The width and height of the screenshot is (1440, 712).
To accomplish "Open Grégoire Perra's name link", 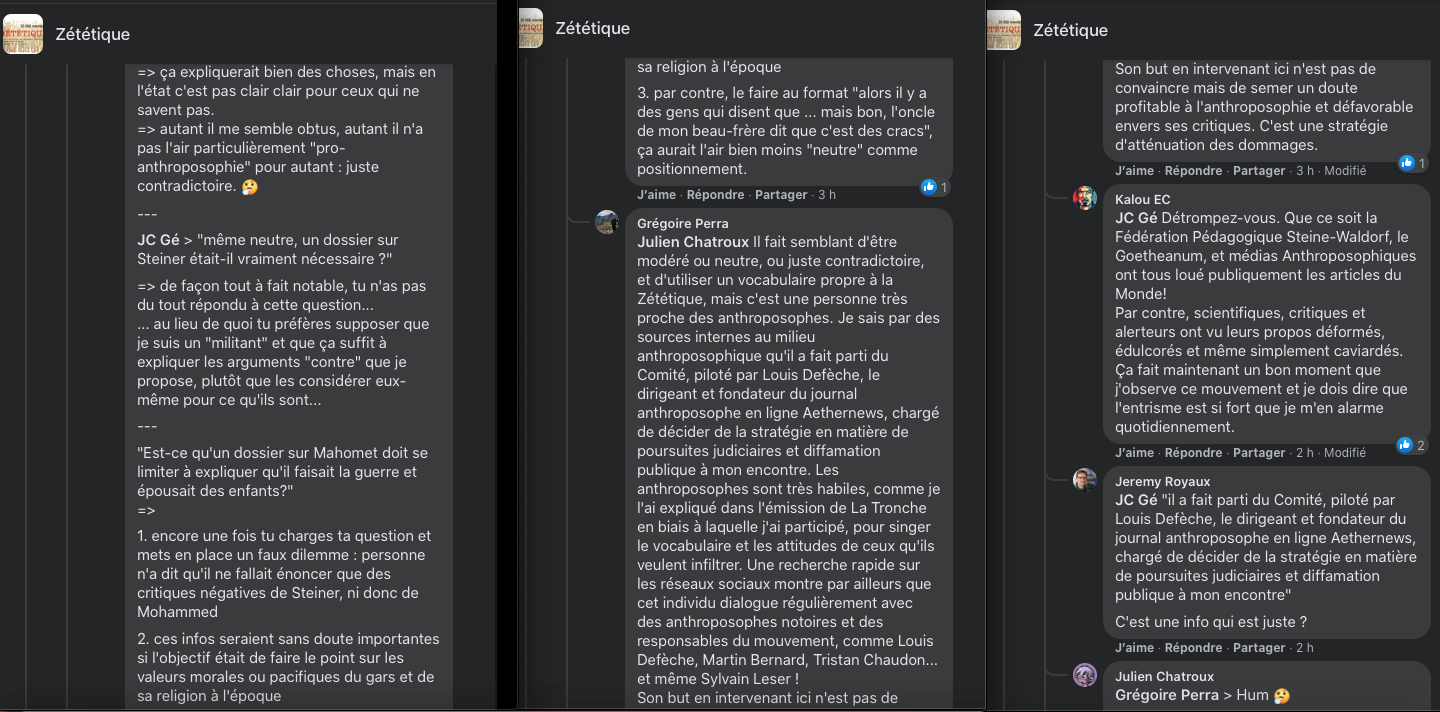I will click(683, 223).
